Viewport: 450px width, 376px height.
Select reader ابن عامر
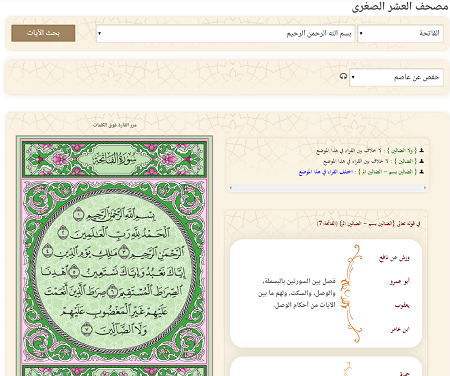tap(400, 330)
